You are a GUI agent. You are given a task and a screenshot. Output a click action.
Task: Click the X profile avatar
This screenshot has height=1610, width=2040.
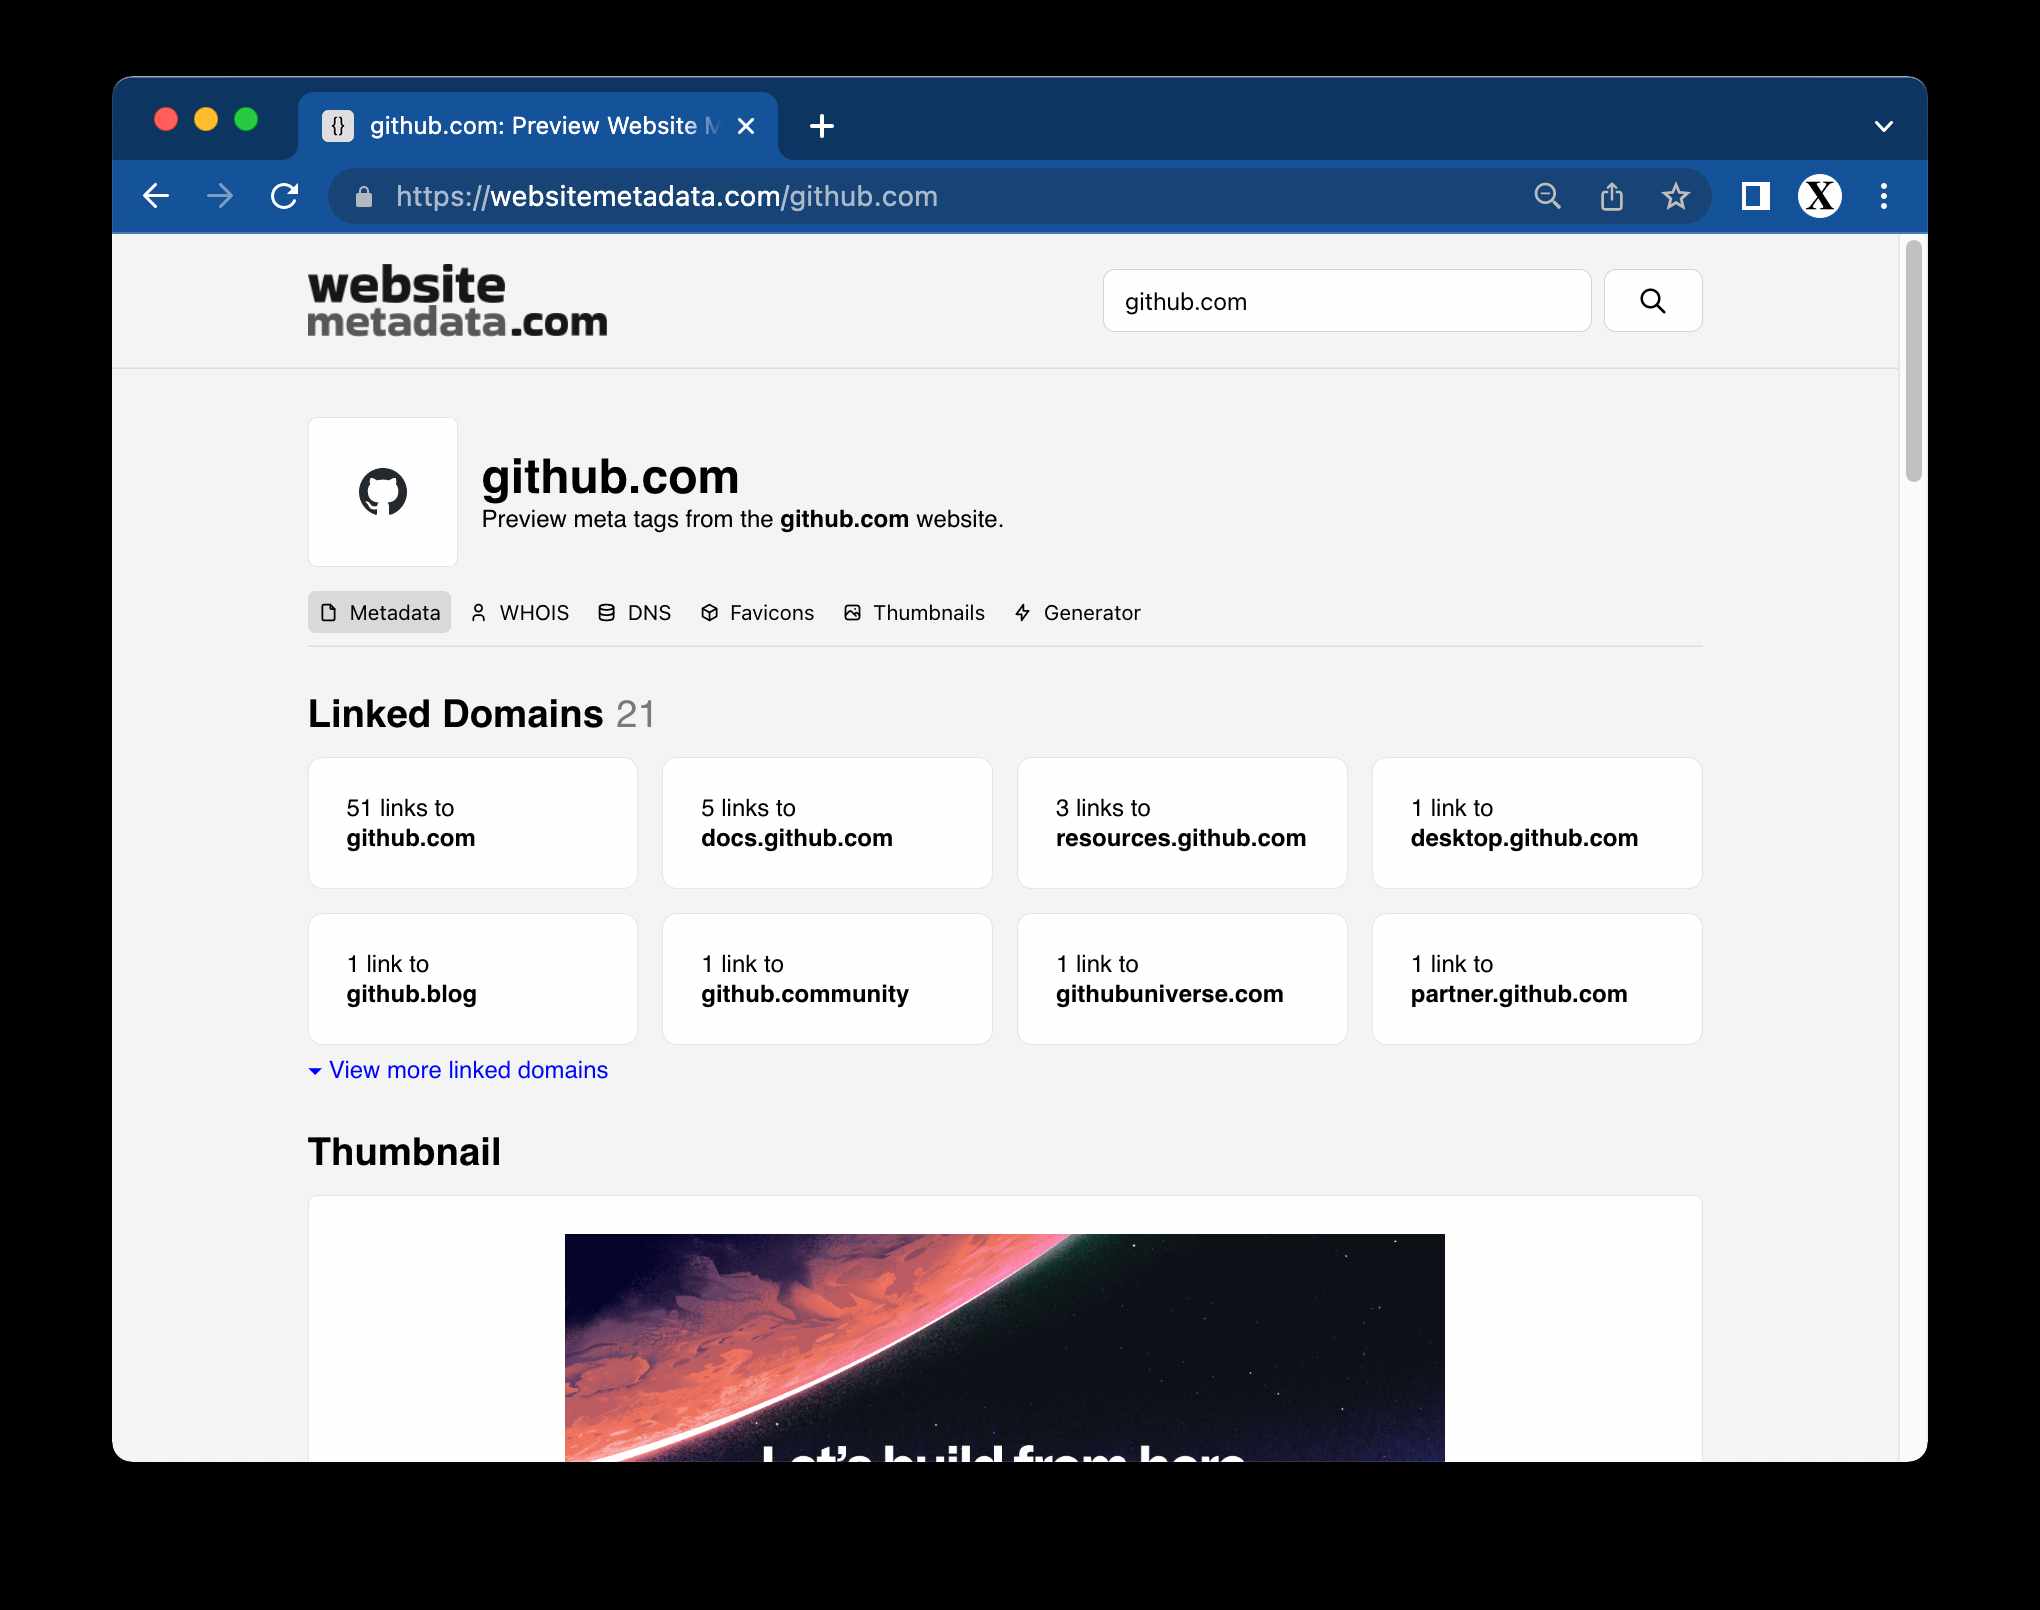coord(1819,196)
